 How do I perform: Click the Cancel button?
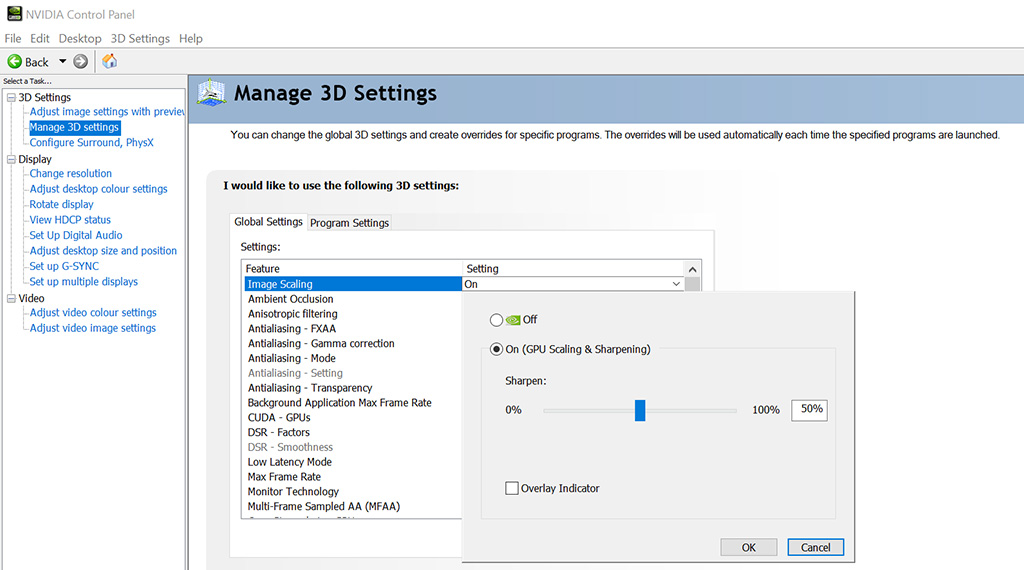[815, 547]
